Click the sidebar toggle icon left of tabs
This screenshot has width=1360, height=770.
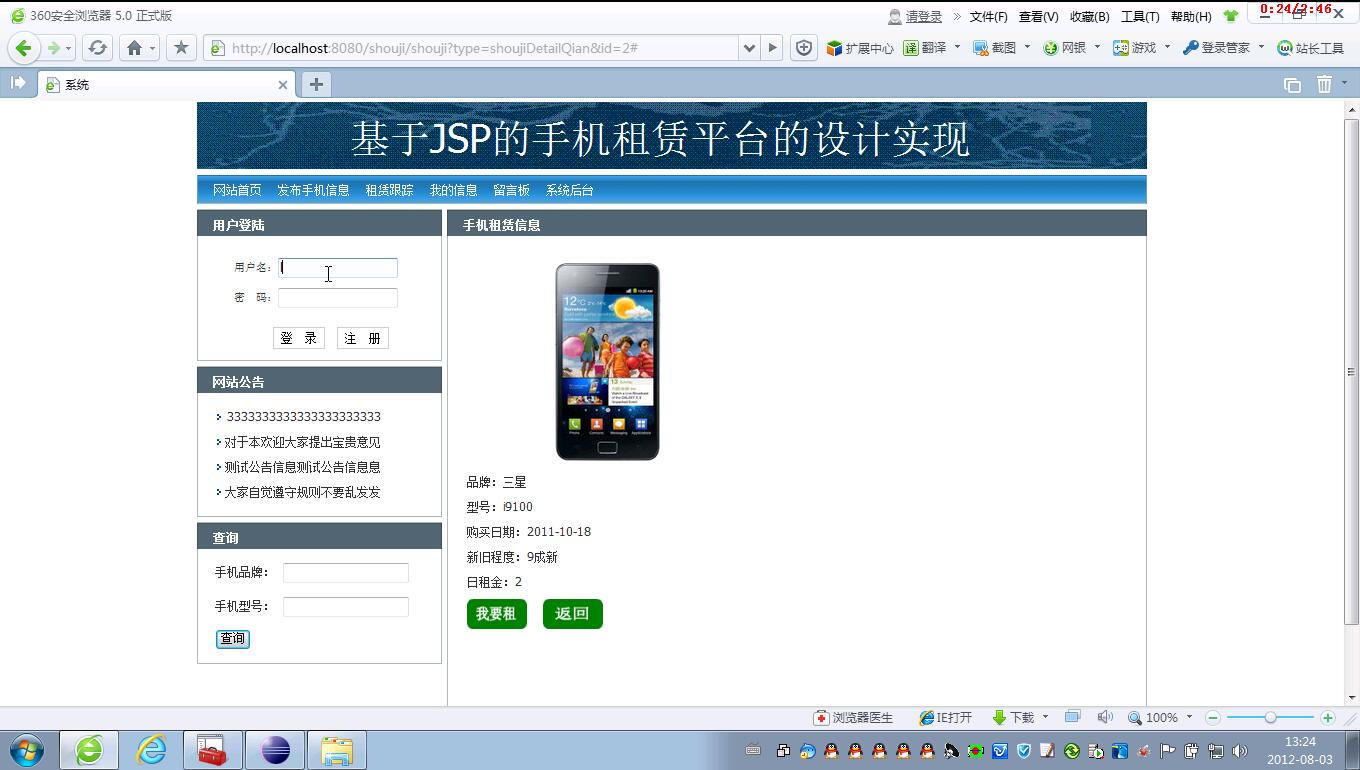point(18,84)
